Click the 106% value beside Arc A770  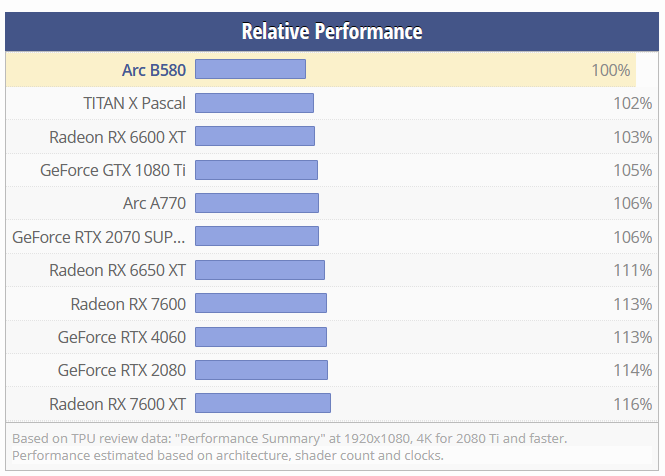633,203
